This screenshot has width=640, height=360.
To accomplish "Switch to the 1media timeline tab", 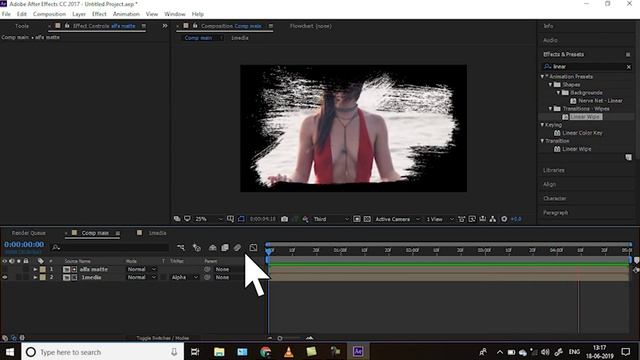I will tap(157, 233).
